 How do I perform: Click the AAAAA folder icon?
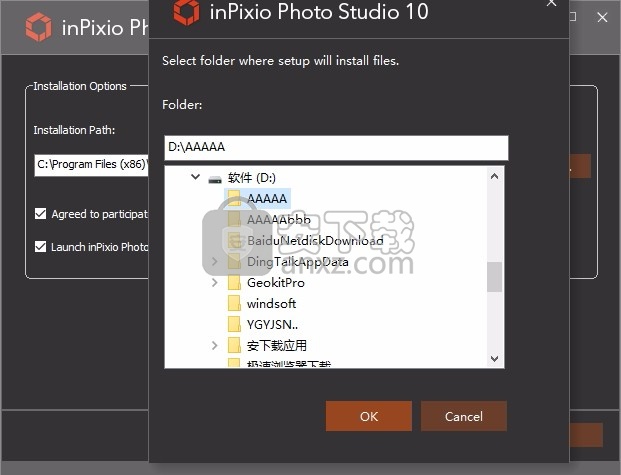point(234,198)
